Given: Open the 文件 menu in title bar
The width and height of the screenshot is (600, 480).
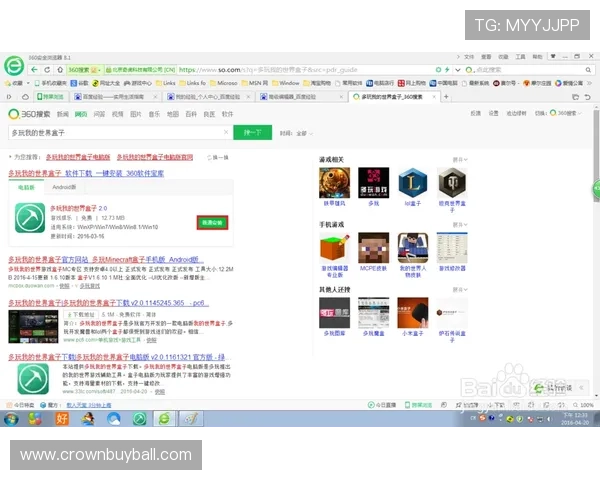Looking at the screenshot, I should [469, 57].
